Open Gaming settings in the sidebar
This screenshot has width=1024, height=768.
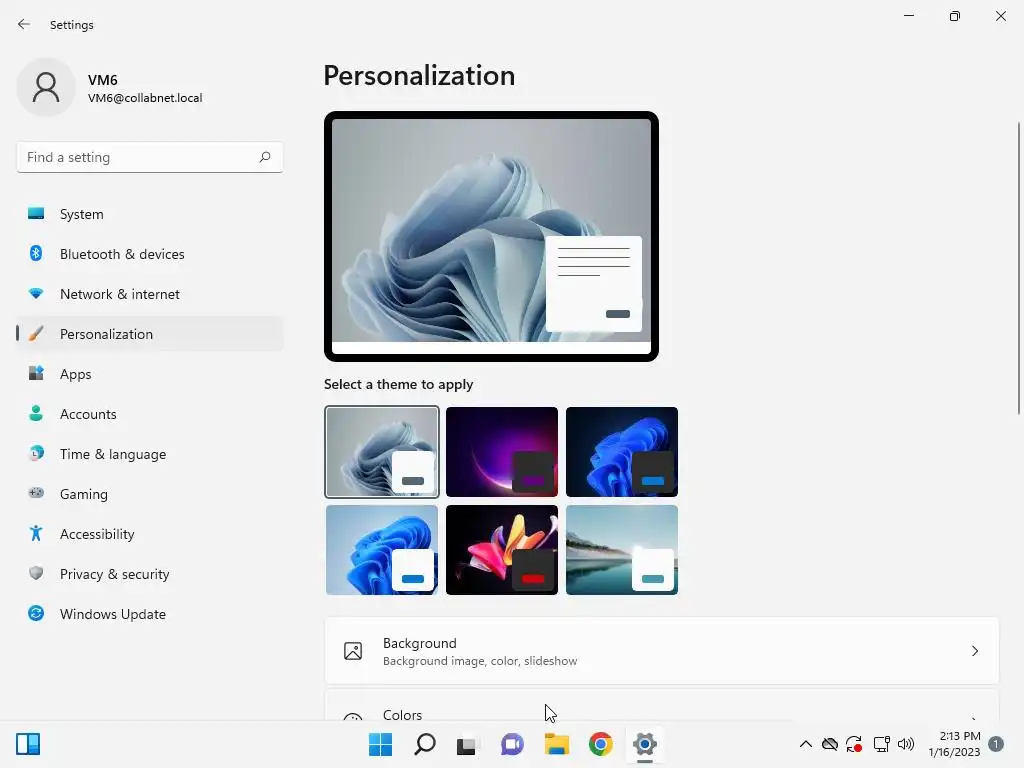(x=150, y=494)
